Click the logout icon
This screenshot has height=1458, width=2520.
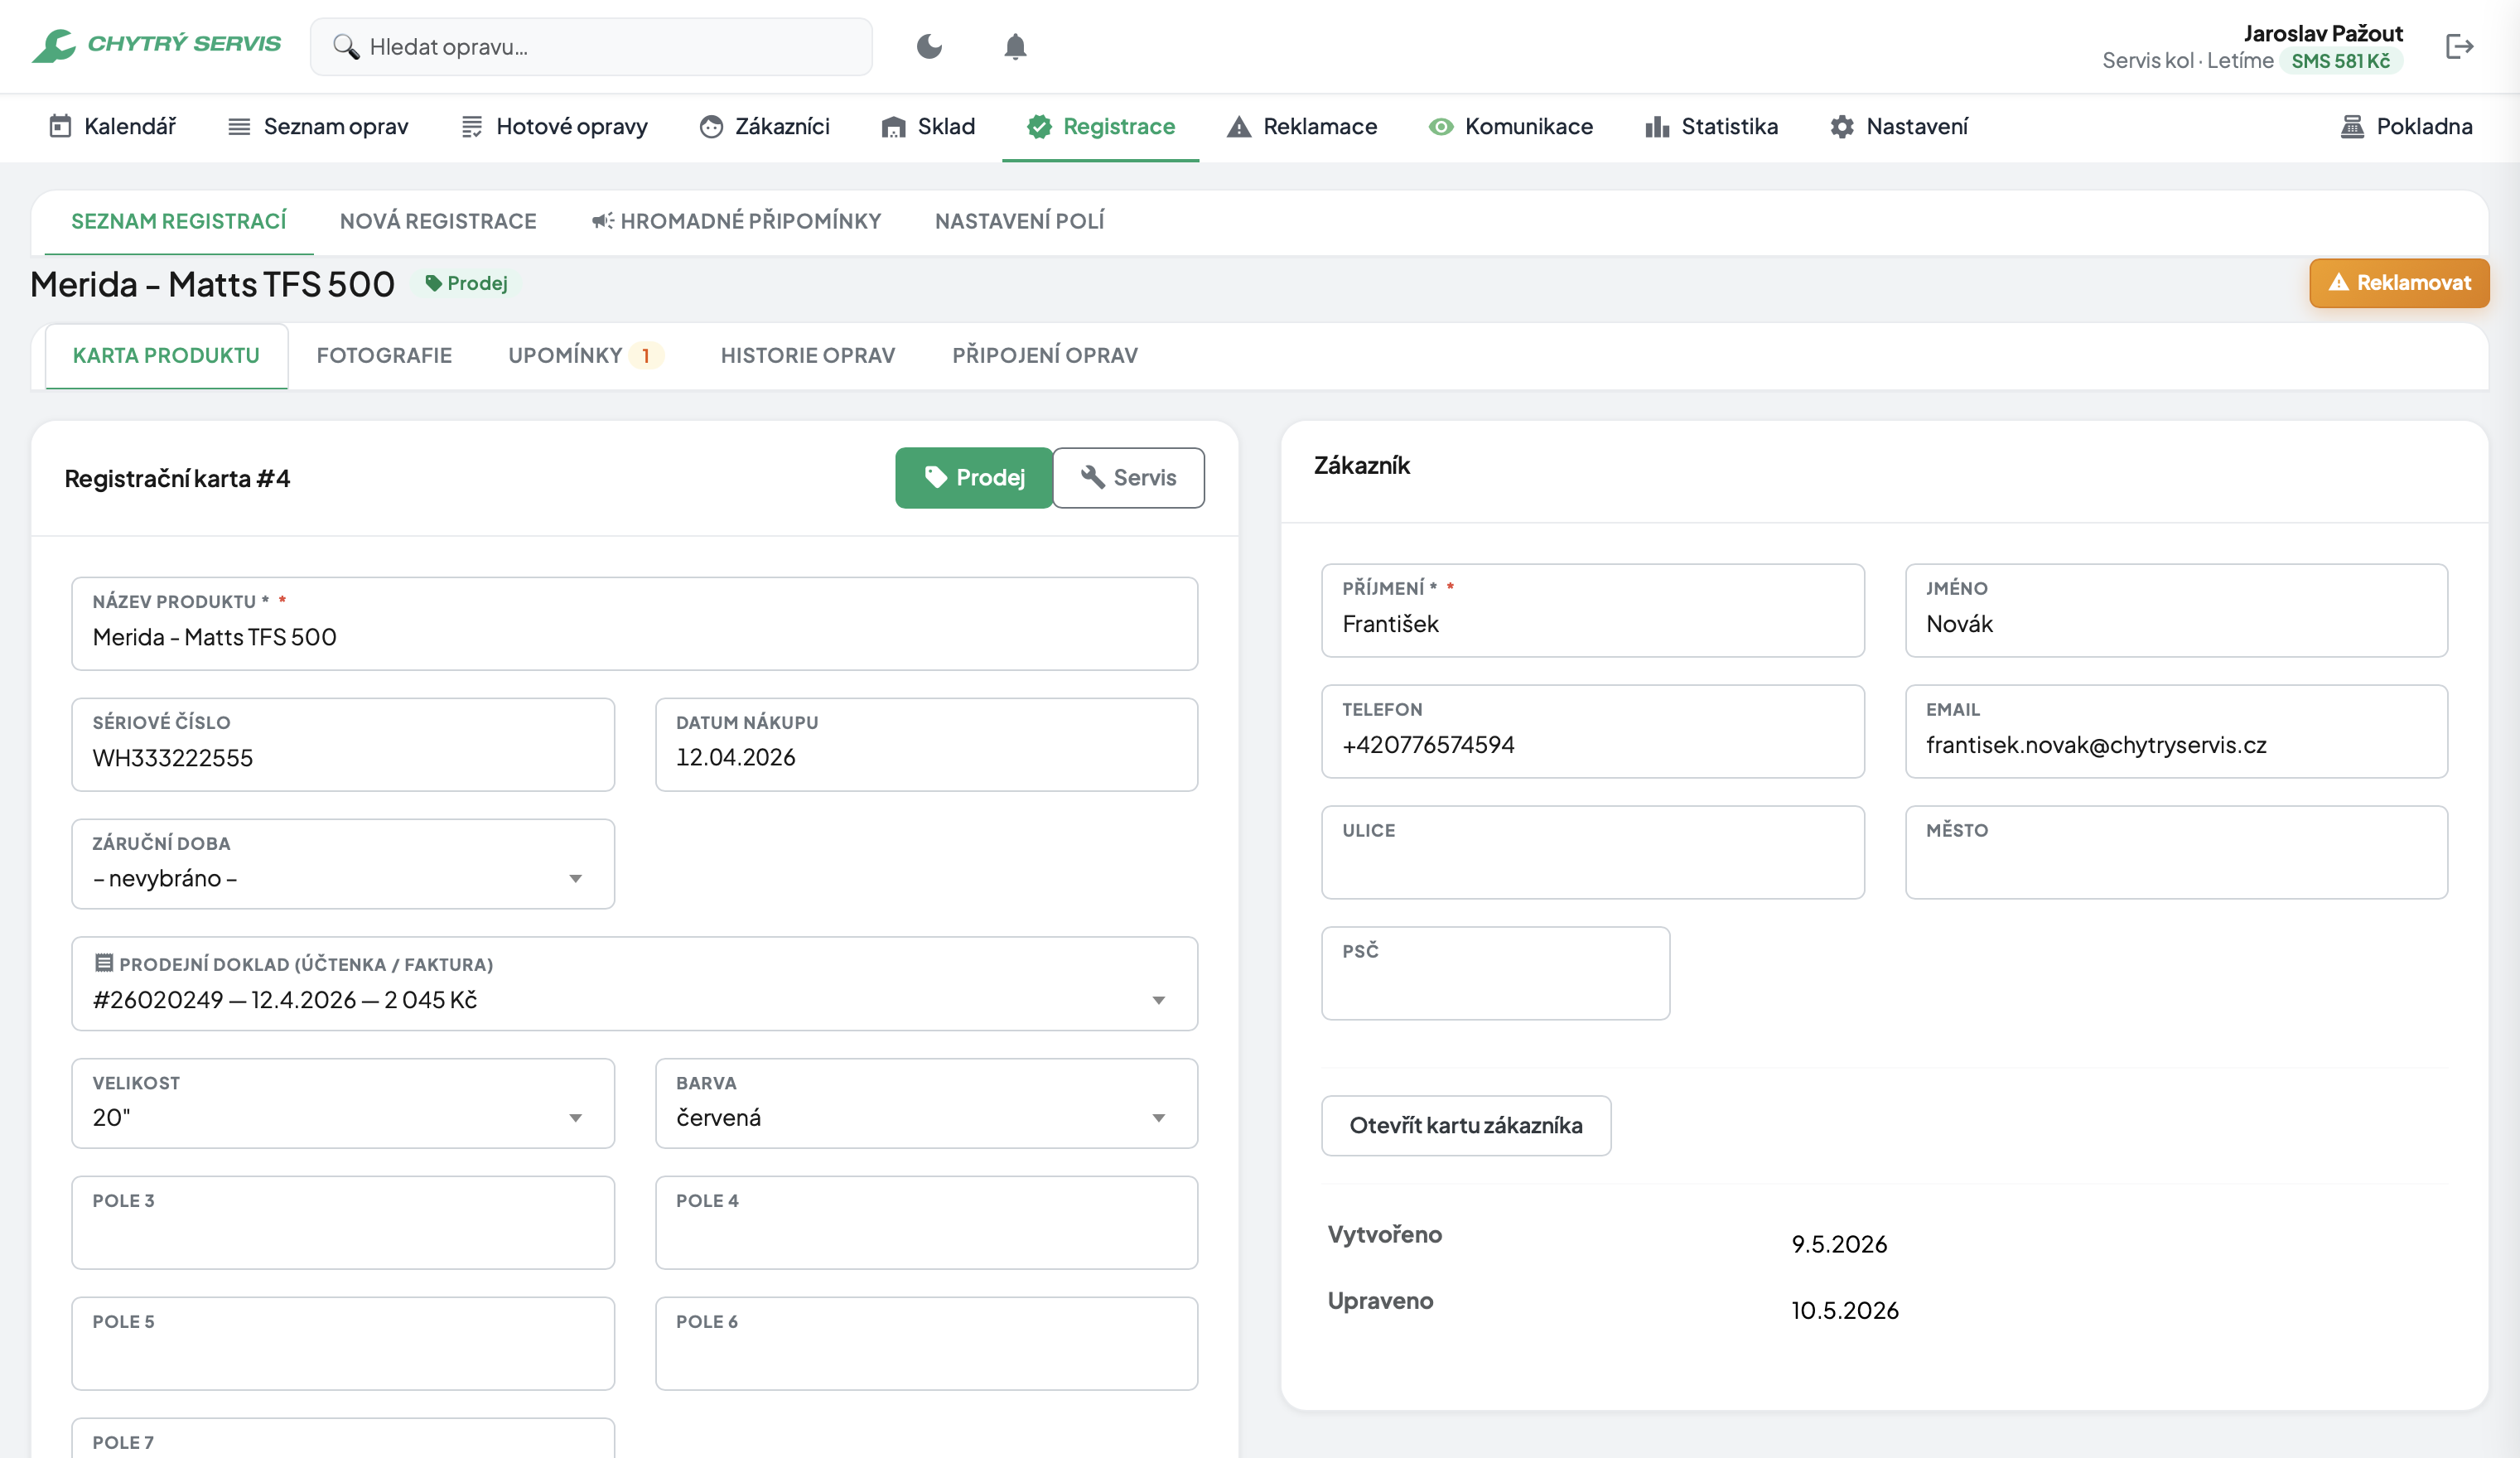click(2459, 46)
